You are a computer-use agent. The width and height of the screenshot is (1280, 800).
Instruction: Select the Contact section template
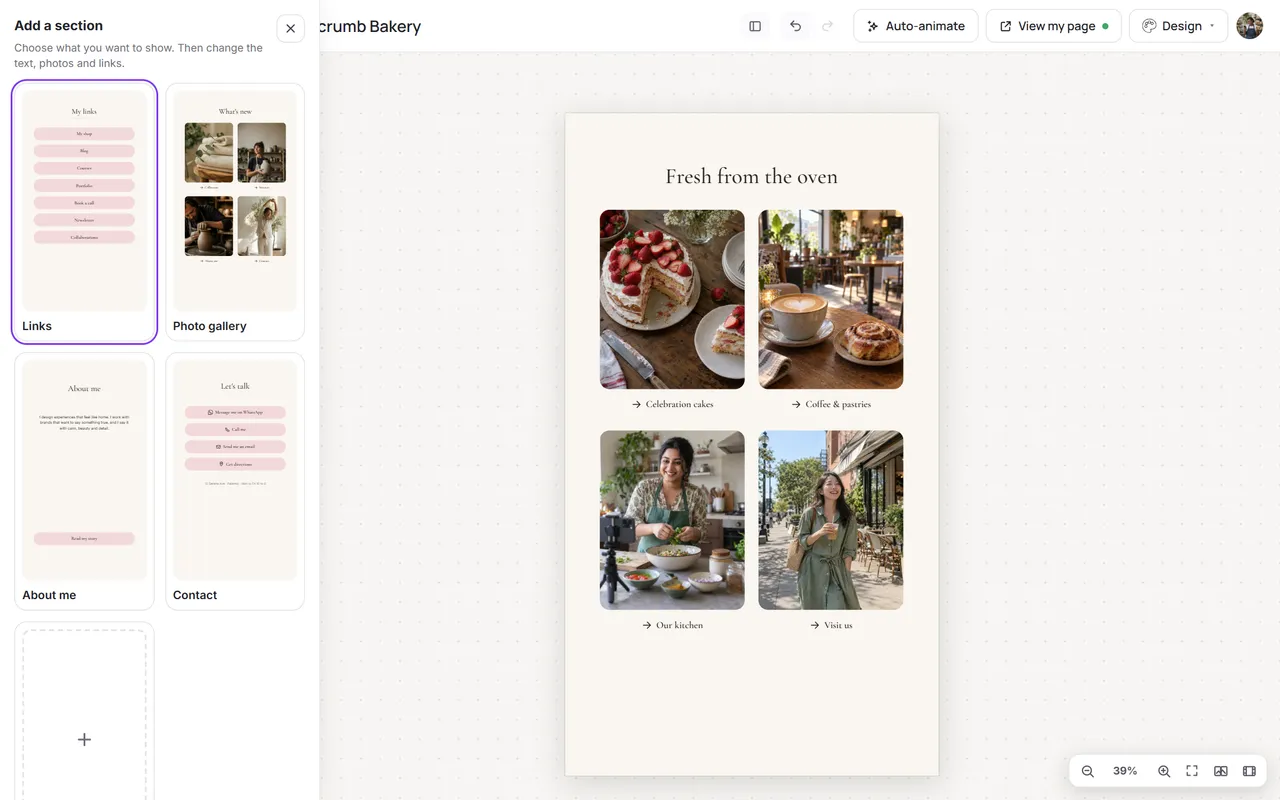[235, 481]
